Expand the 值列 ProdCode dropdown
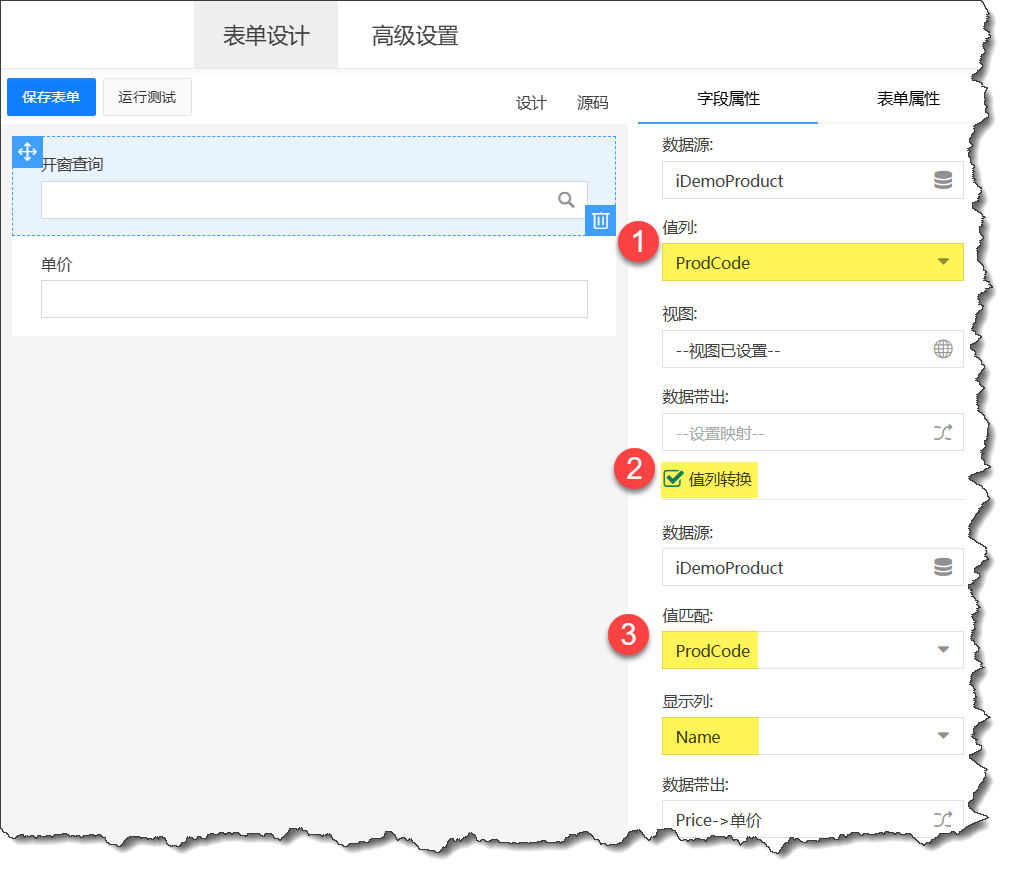The image size is (1013, 873). (942, 263)
